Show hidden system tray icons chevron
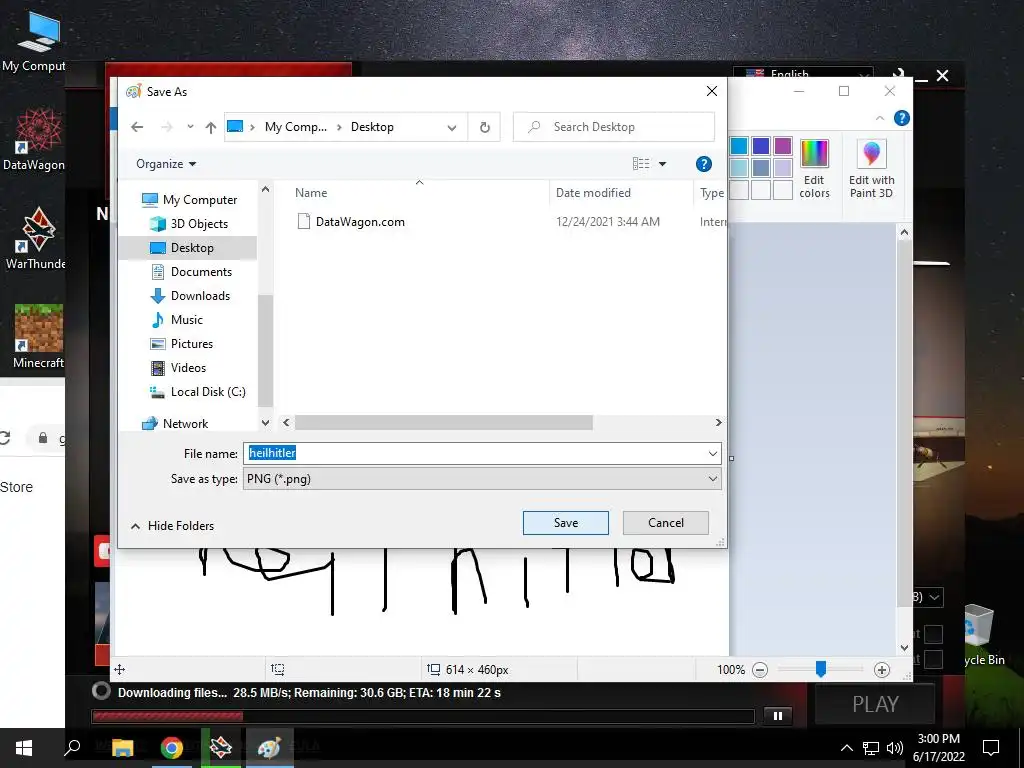 (x=846, y=748)
